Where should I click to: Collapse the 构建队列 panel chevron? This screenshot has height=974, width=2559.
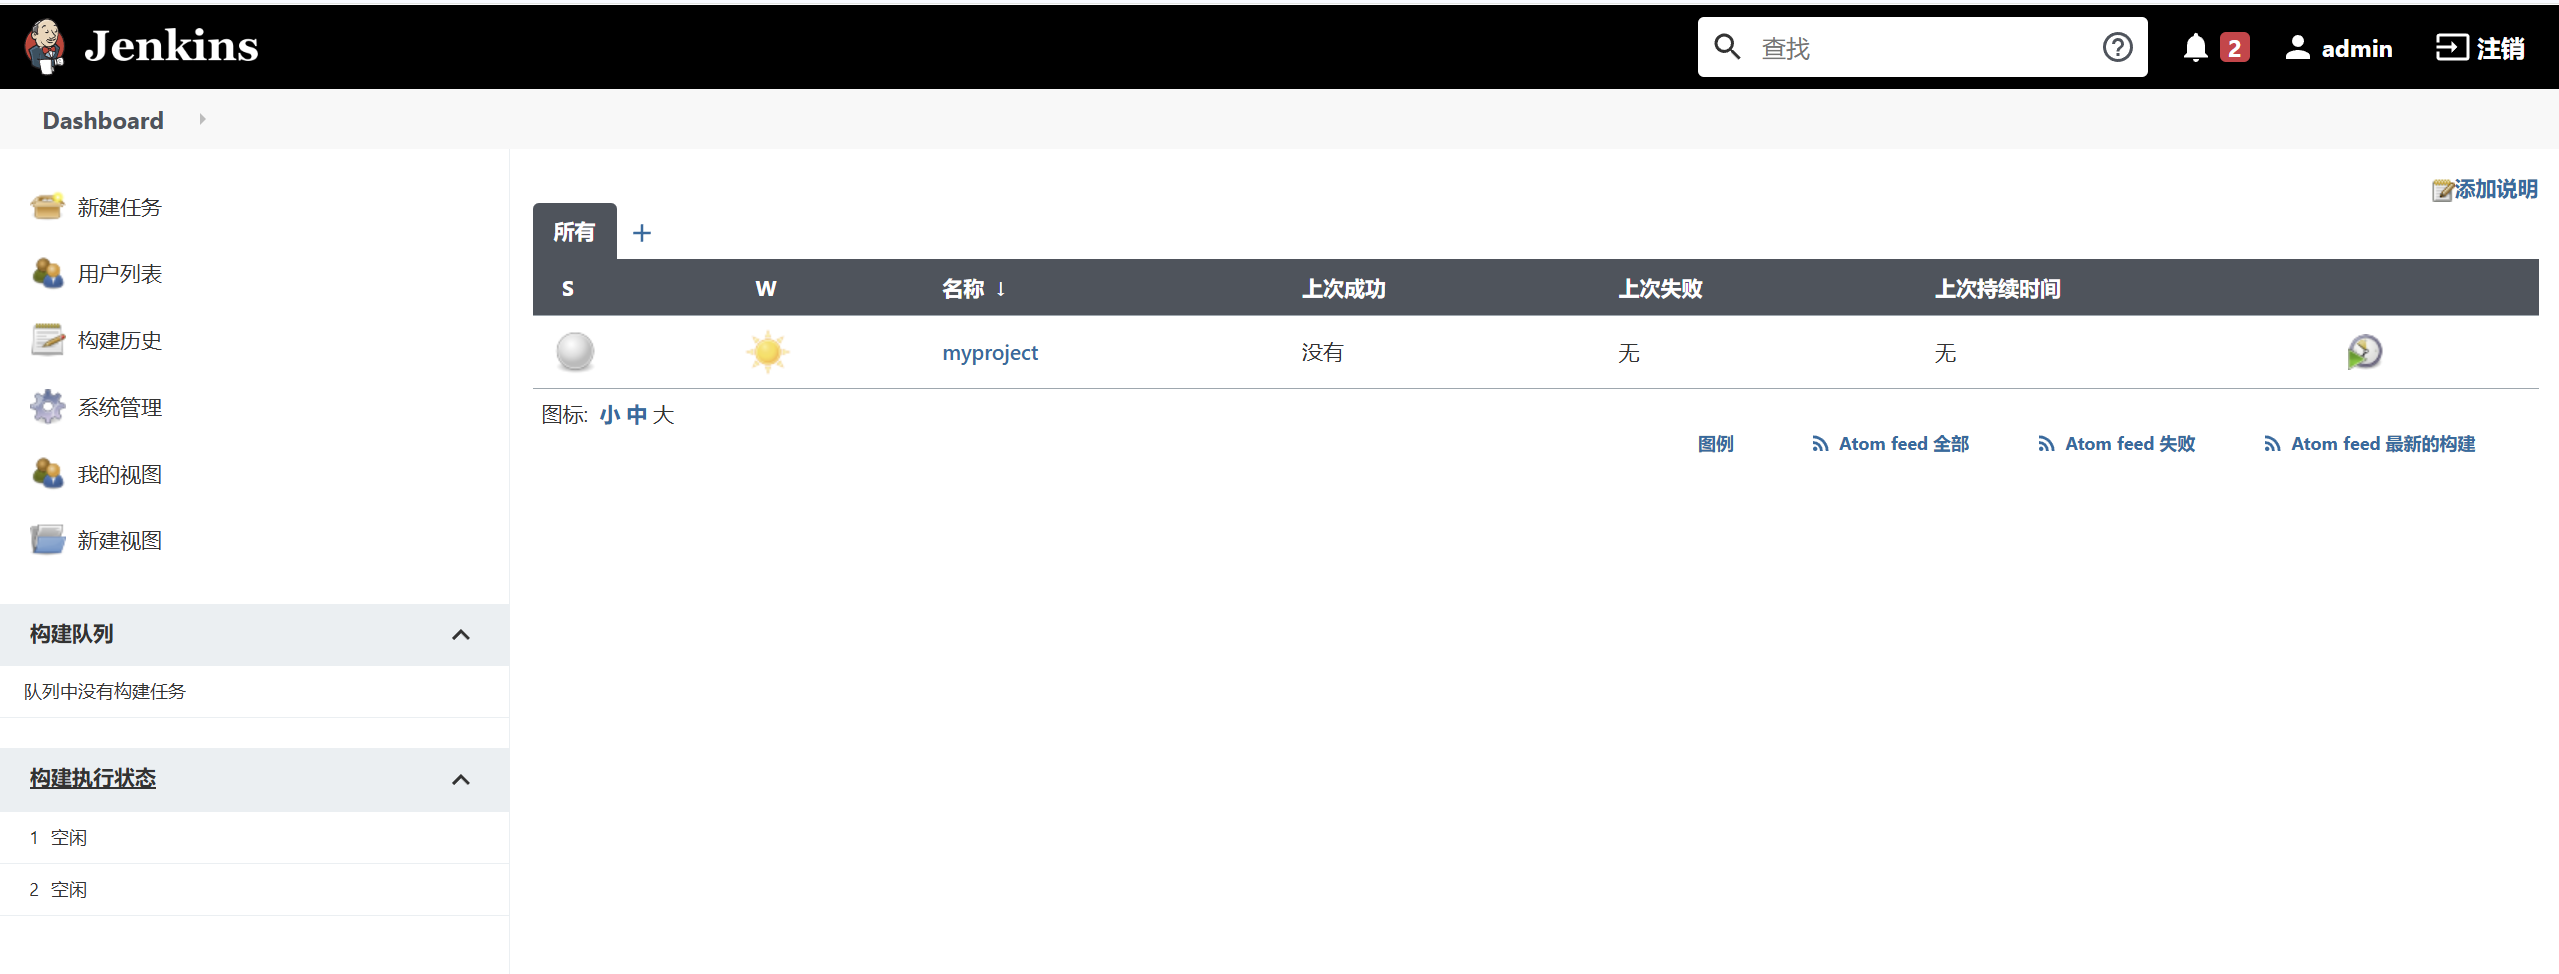point(461,635)
